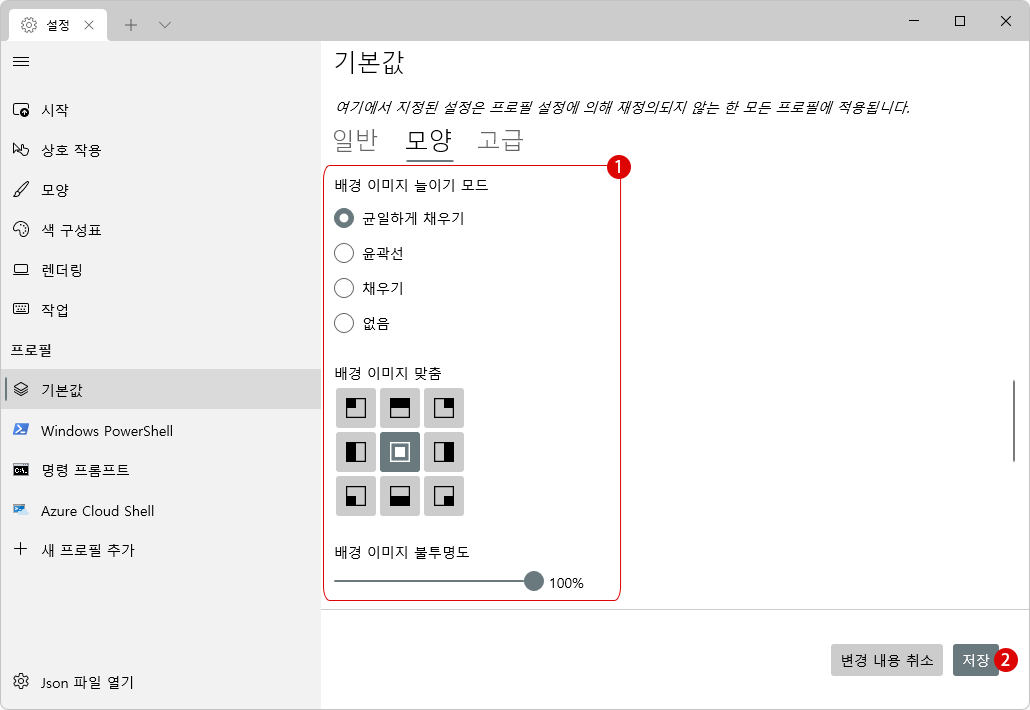Image resolution: width=1030 pixels, height=710 pixels.
Task: Click the 배경 이미지 늘이기 모드 label
Action: pos(411,185)
